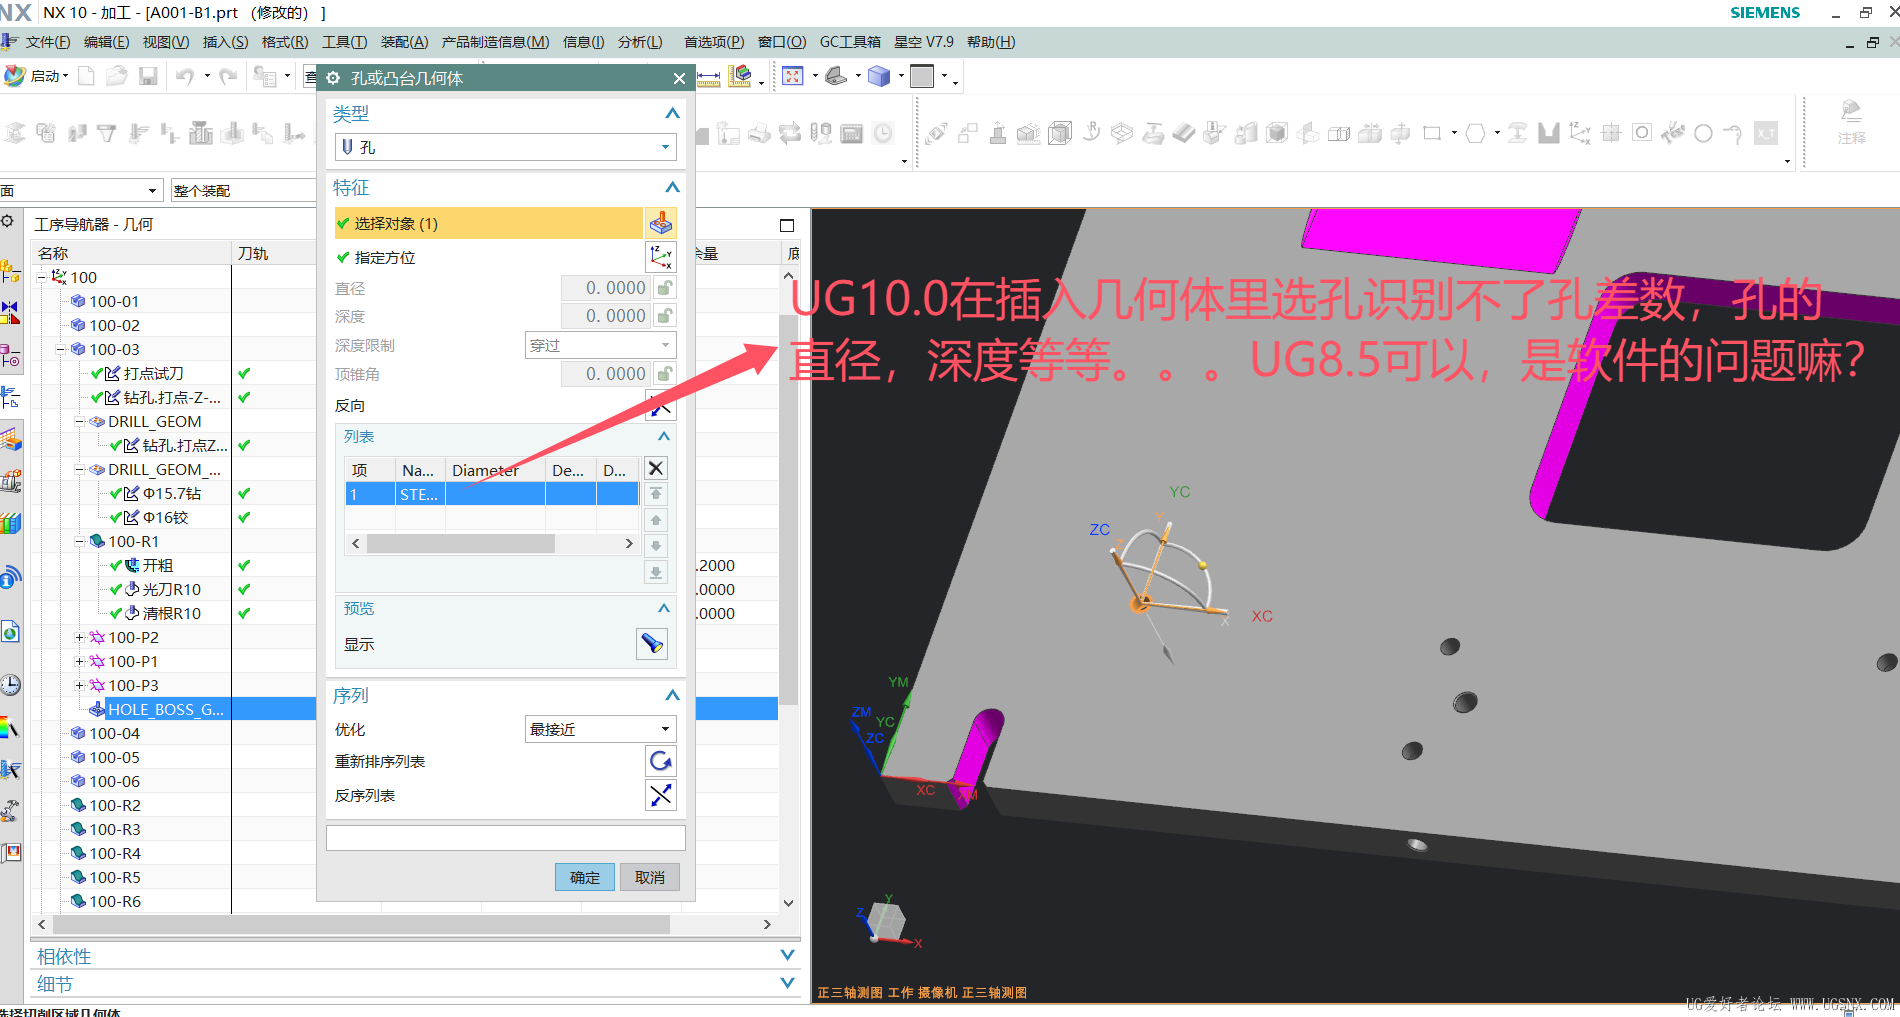Close the 孔或凸台几何体 dialog
The height and width of the screenshot is (1017, 1900).
pos(679,78)
